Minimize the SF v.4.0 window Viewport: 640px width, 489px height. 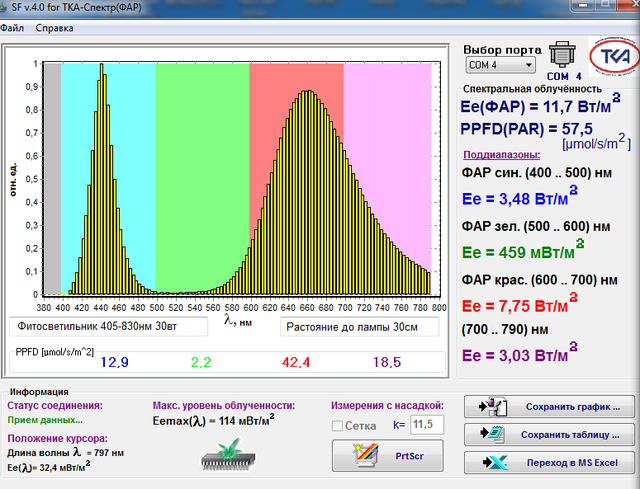point(583,5)
